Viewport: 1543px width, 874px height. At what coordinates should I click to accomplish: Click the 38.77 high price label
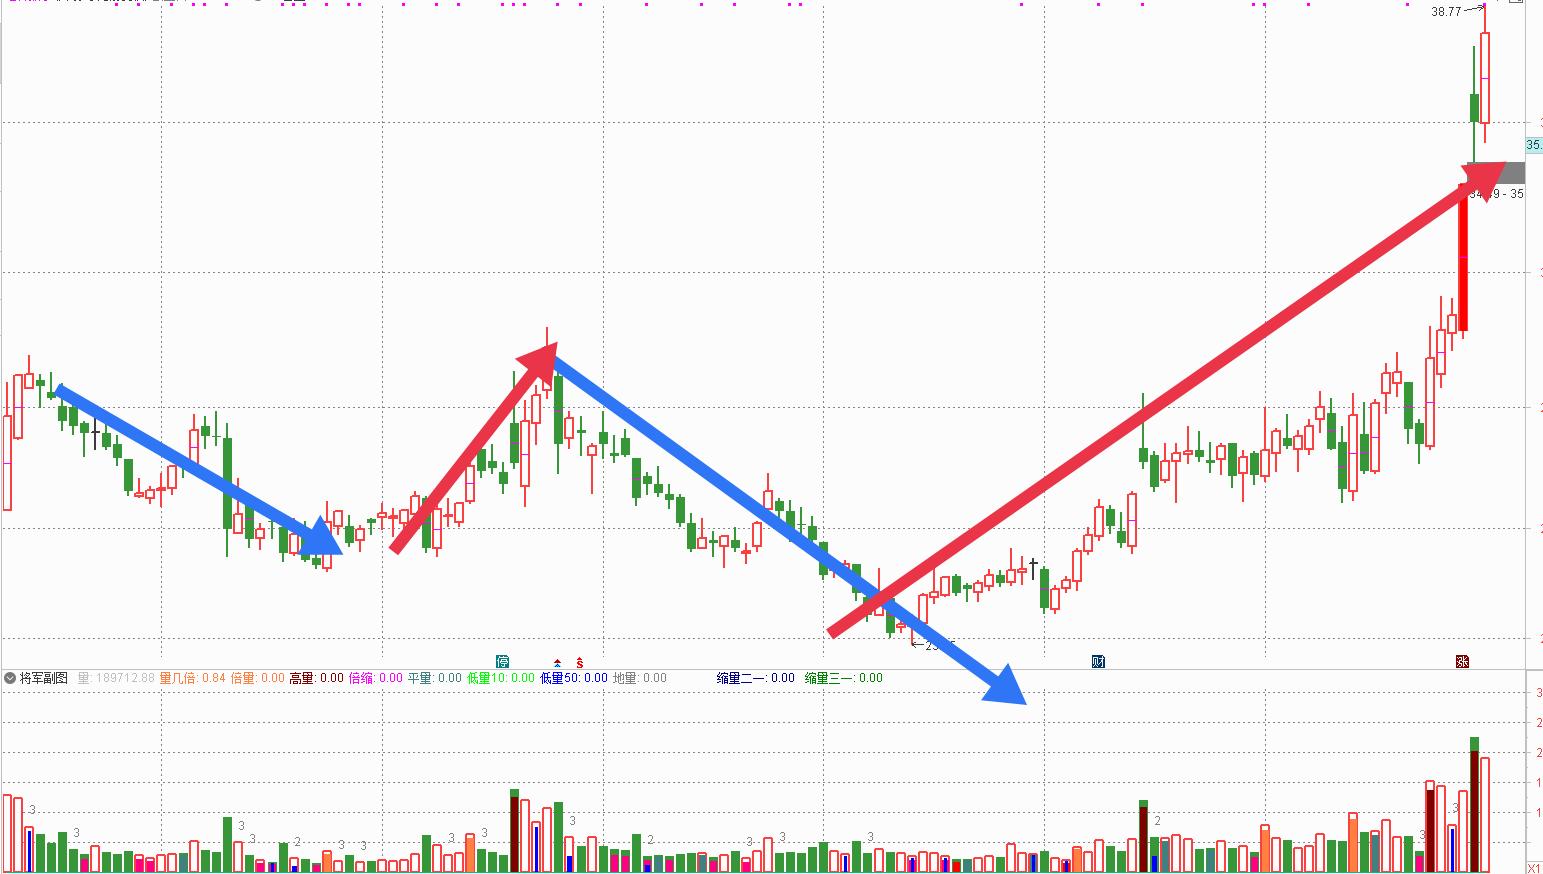(1446, 12)
